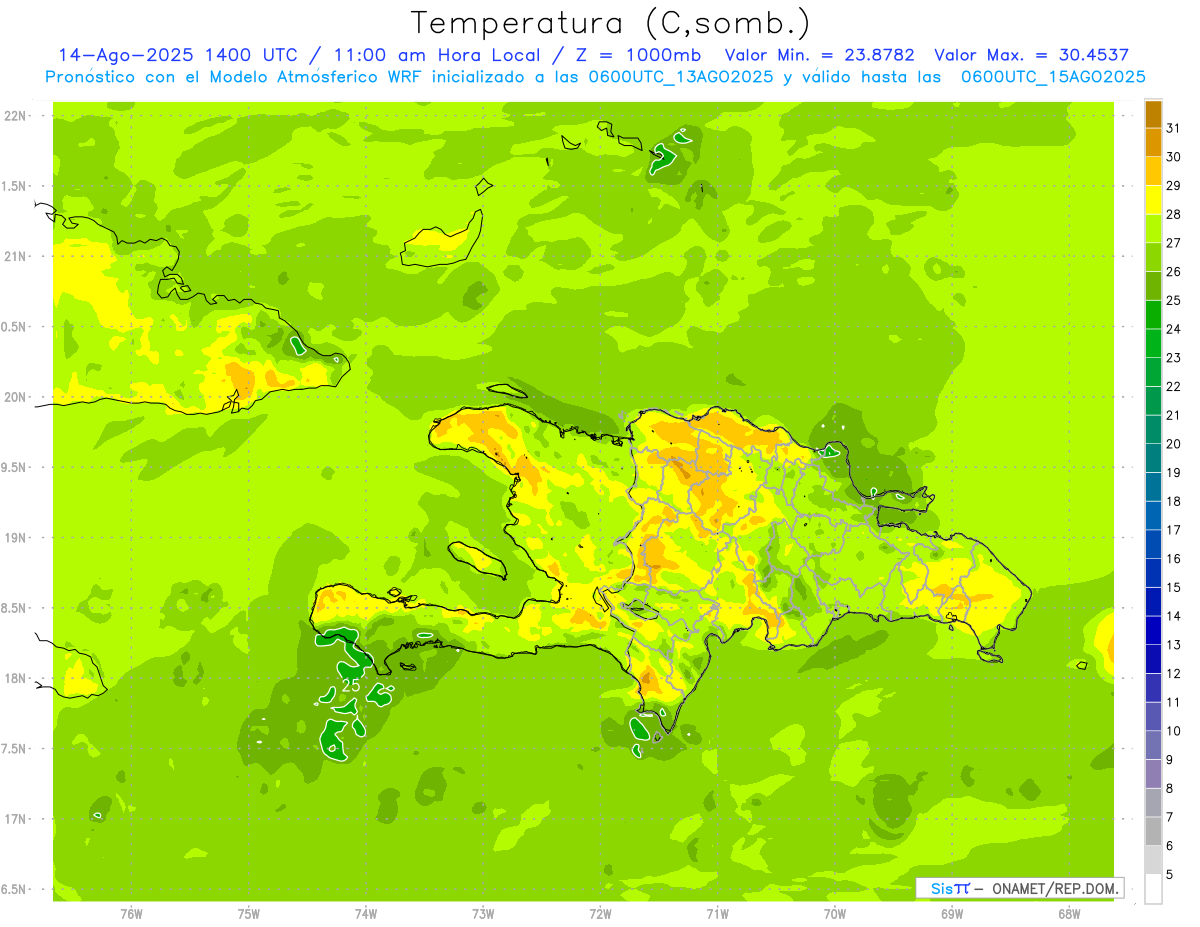Screen dimensions: 1200x927
Task: Click the "0600UTC_15AGO2025" valid-until time
Action: [x=1053, y=77]
